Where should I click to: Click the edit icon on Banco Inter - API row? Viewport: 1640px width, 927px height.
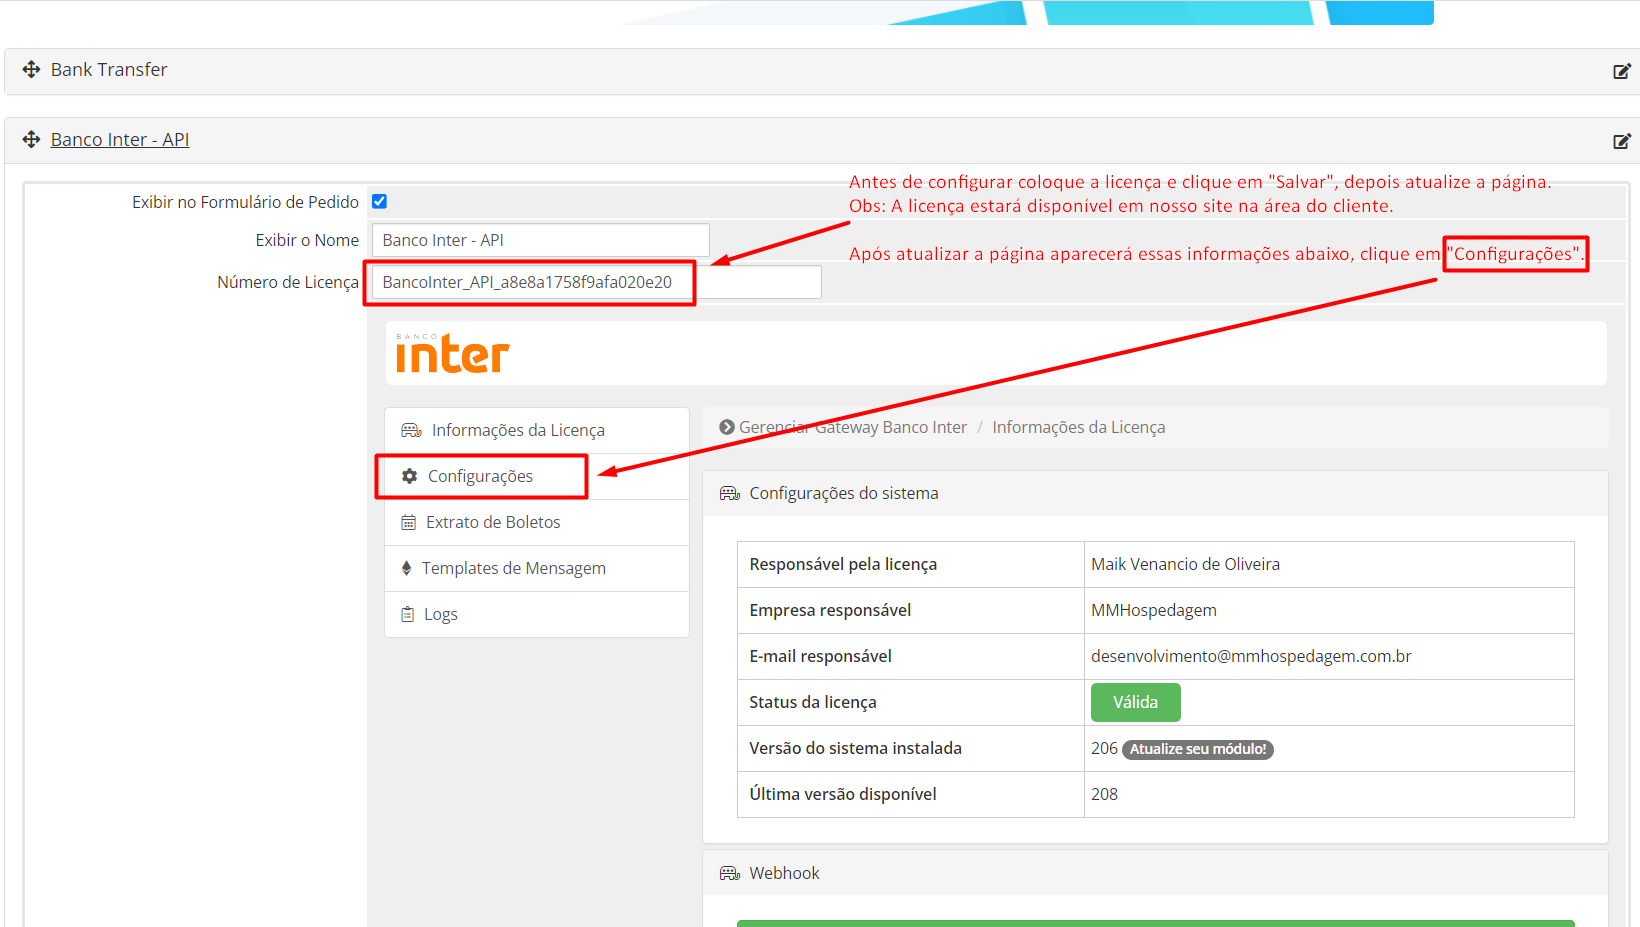click(1622, 141)
